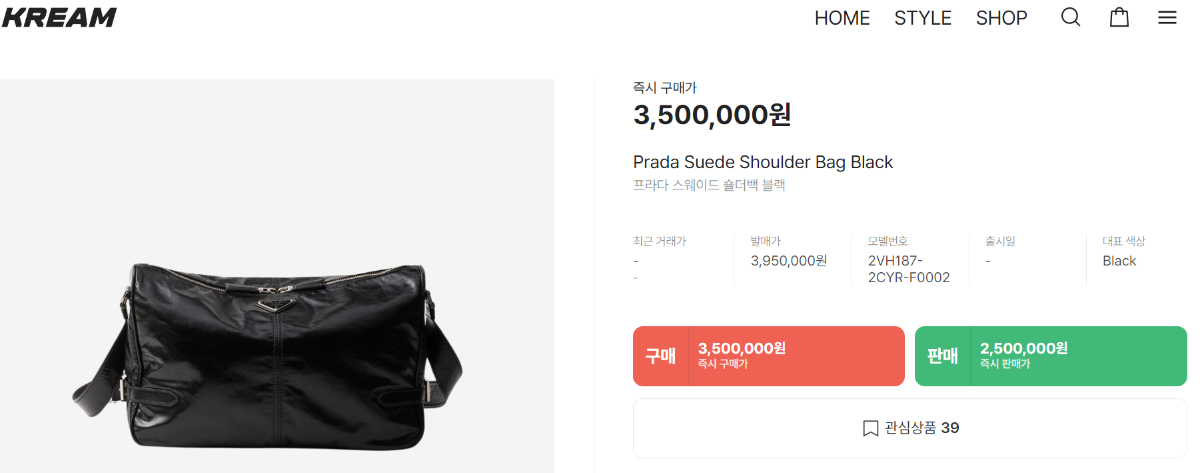Click the green 판매 sell button
The height and width of the screenshot is (473, 1200).
click(x=1051, y=356)
